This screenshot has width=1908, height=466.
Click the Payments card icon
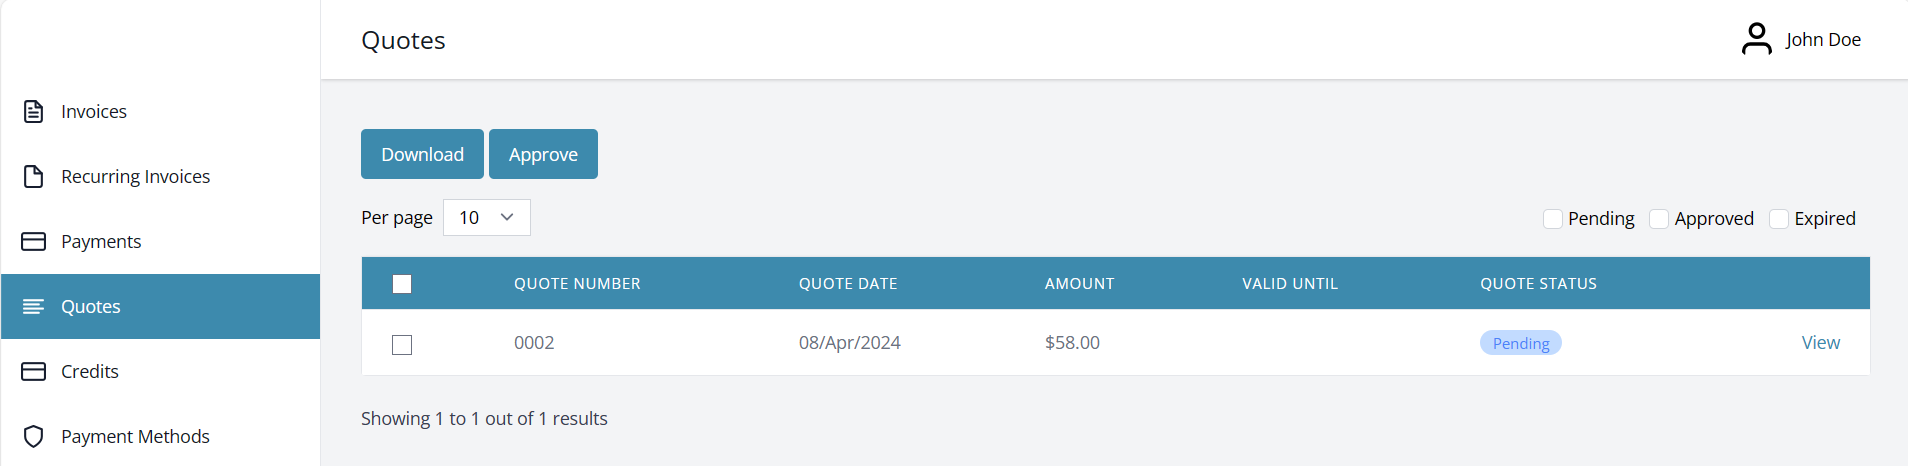(34, 241)
